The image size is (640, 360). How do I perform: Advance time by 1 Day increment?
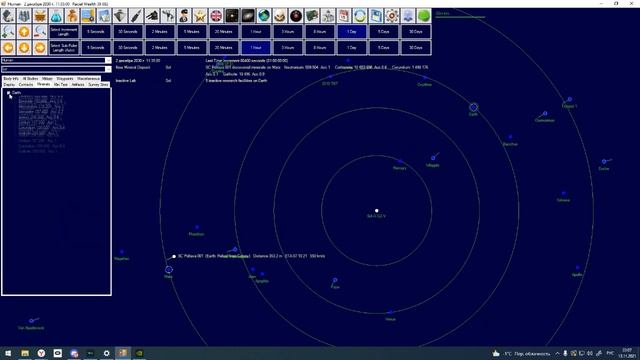[352, 31]
